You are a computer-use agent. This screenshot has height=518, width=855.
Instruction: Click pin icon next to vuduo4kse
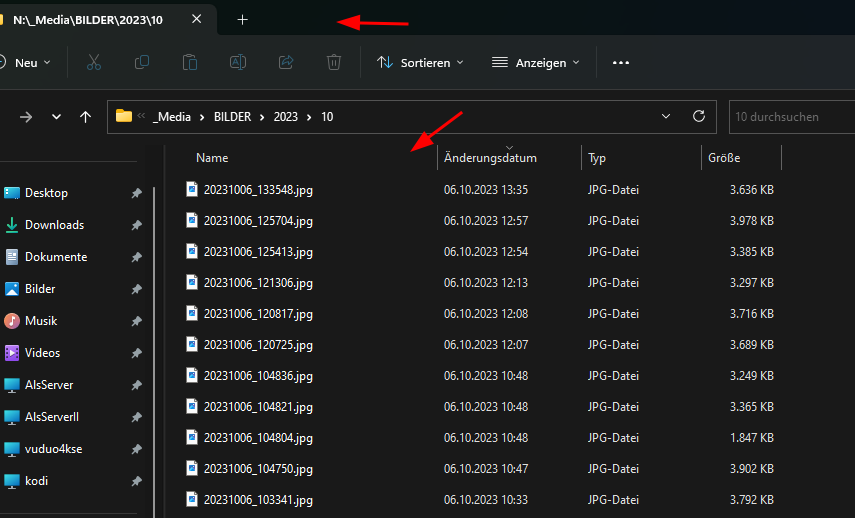pos(136,449)
